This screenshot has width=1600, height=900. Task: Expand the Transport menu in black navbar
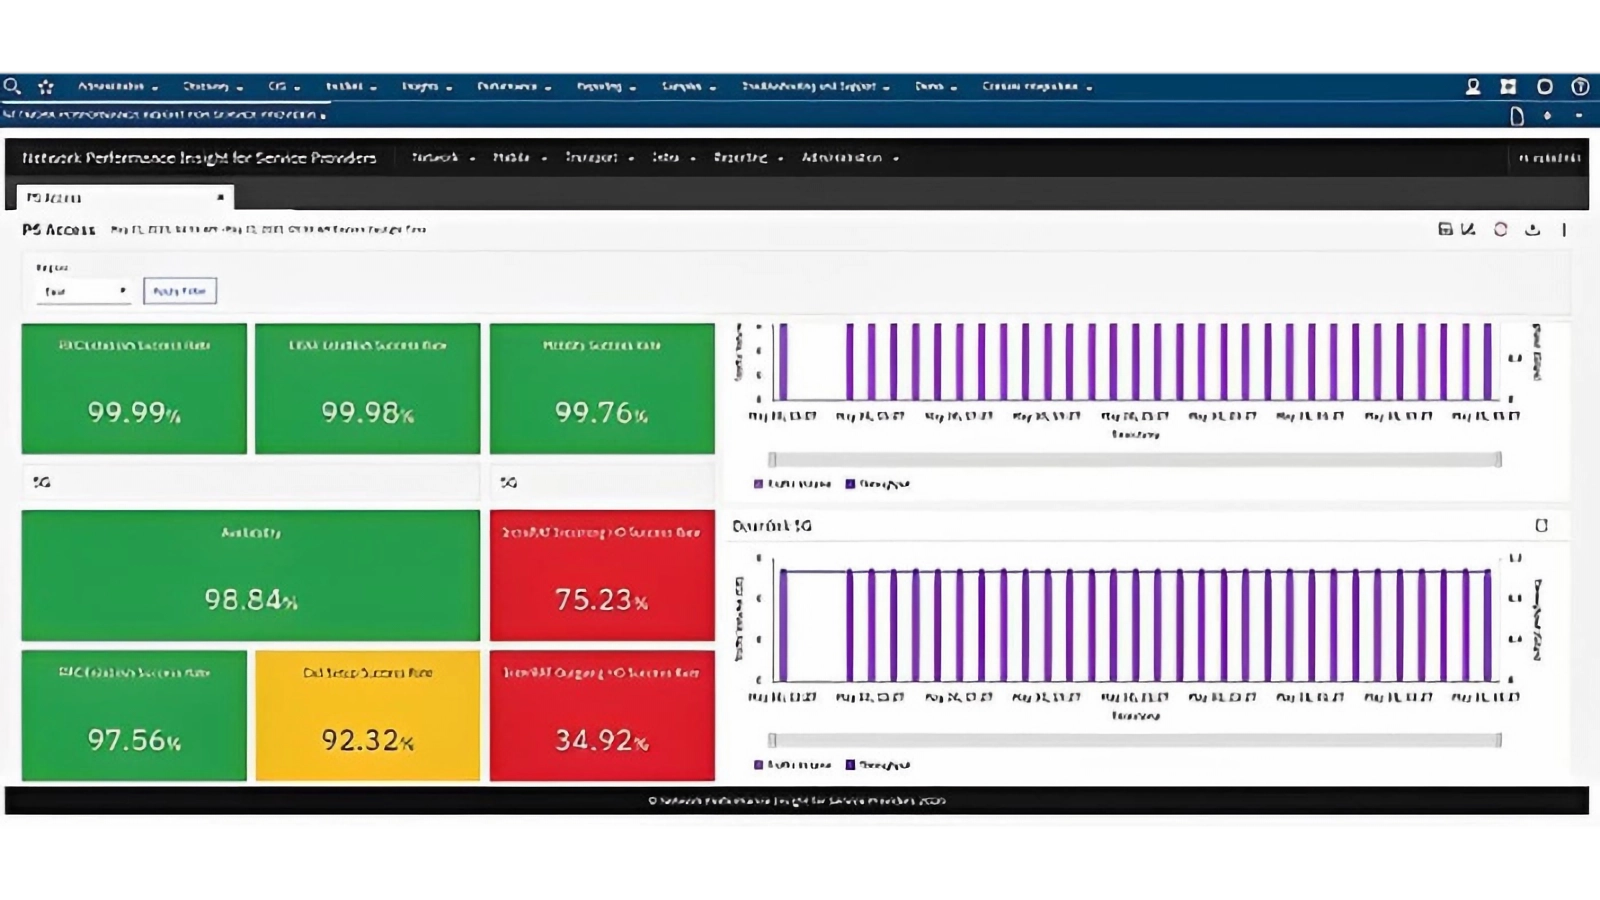pos(598,158)
